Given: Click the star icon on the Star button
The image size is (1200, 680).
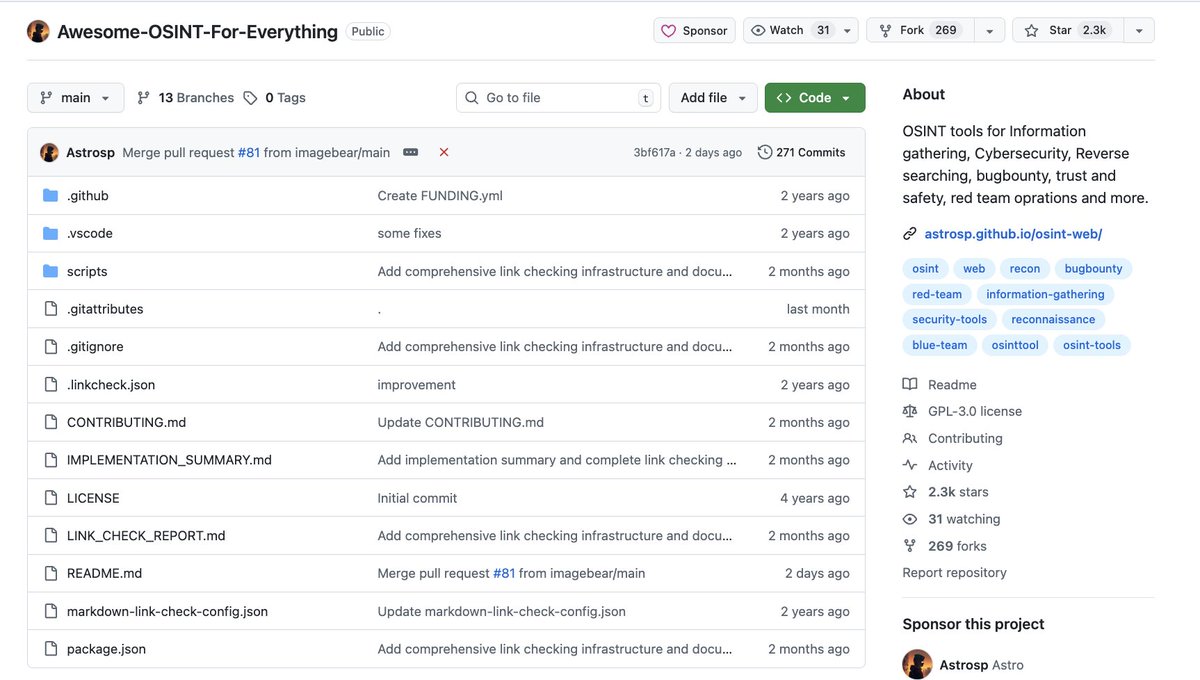Looking at the screenshot, I should [1031, 31].
